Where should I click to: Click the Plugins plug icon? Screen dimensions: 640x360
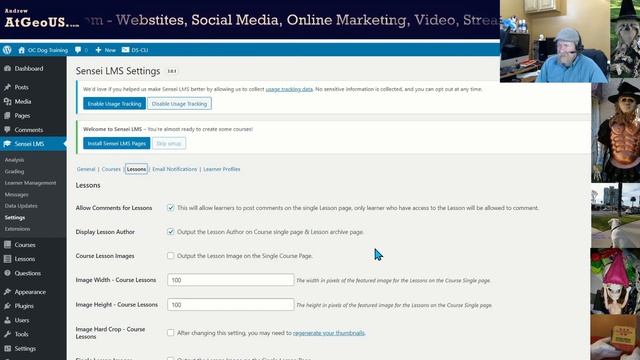7,306
